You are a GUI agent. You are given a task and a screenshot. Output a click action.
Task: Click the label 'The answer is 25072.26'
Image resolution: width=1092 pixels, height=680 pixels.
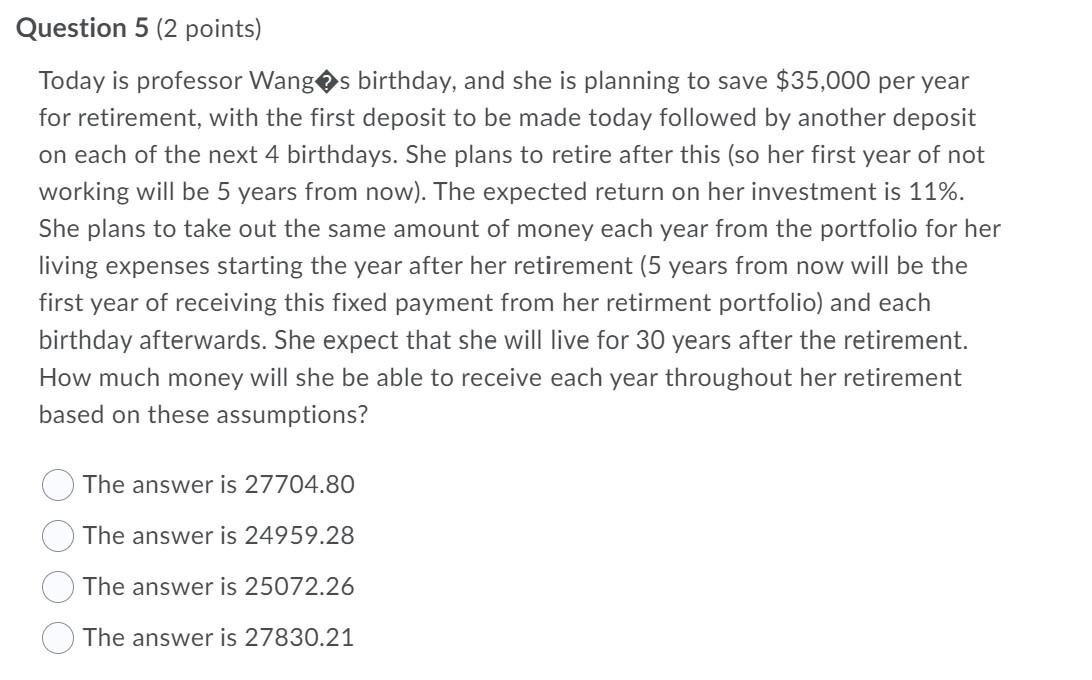[222, 587]
